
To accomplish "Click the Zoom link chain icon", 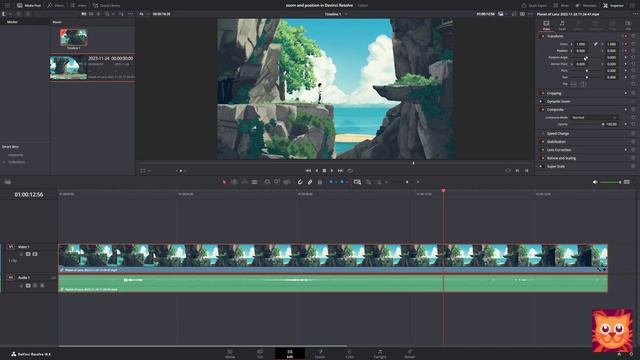I will click(596, 44).
